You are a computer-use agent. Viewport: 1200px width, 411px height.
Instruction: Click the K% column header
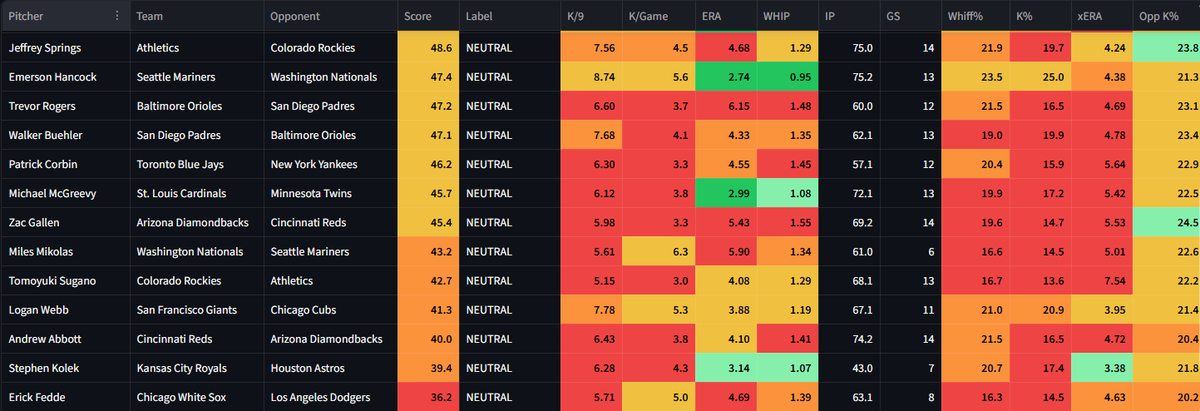(x=1040, y=16)
